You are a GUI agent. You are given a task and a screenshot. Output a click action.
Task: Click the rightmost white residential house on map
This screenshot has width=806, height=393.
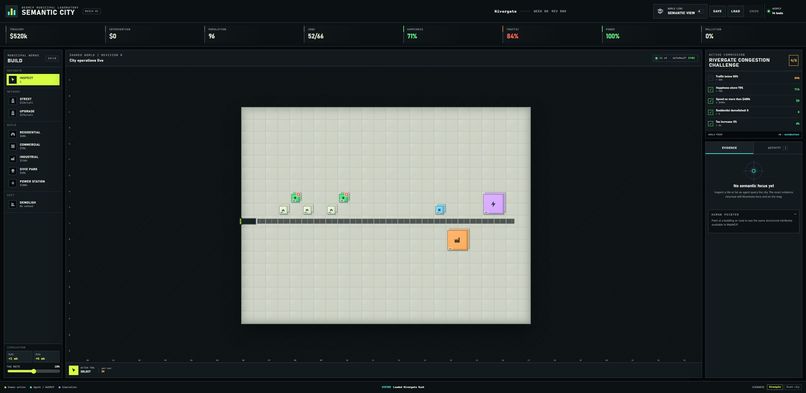pos(332,210)
